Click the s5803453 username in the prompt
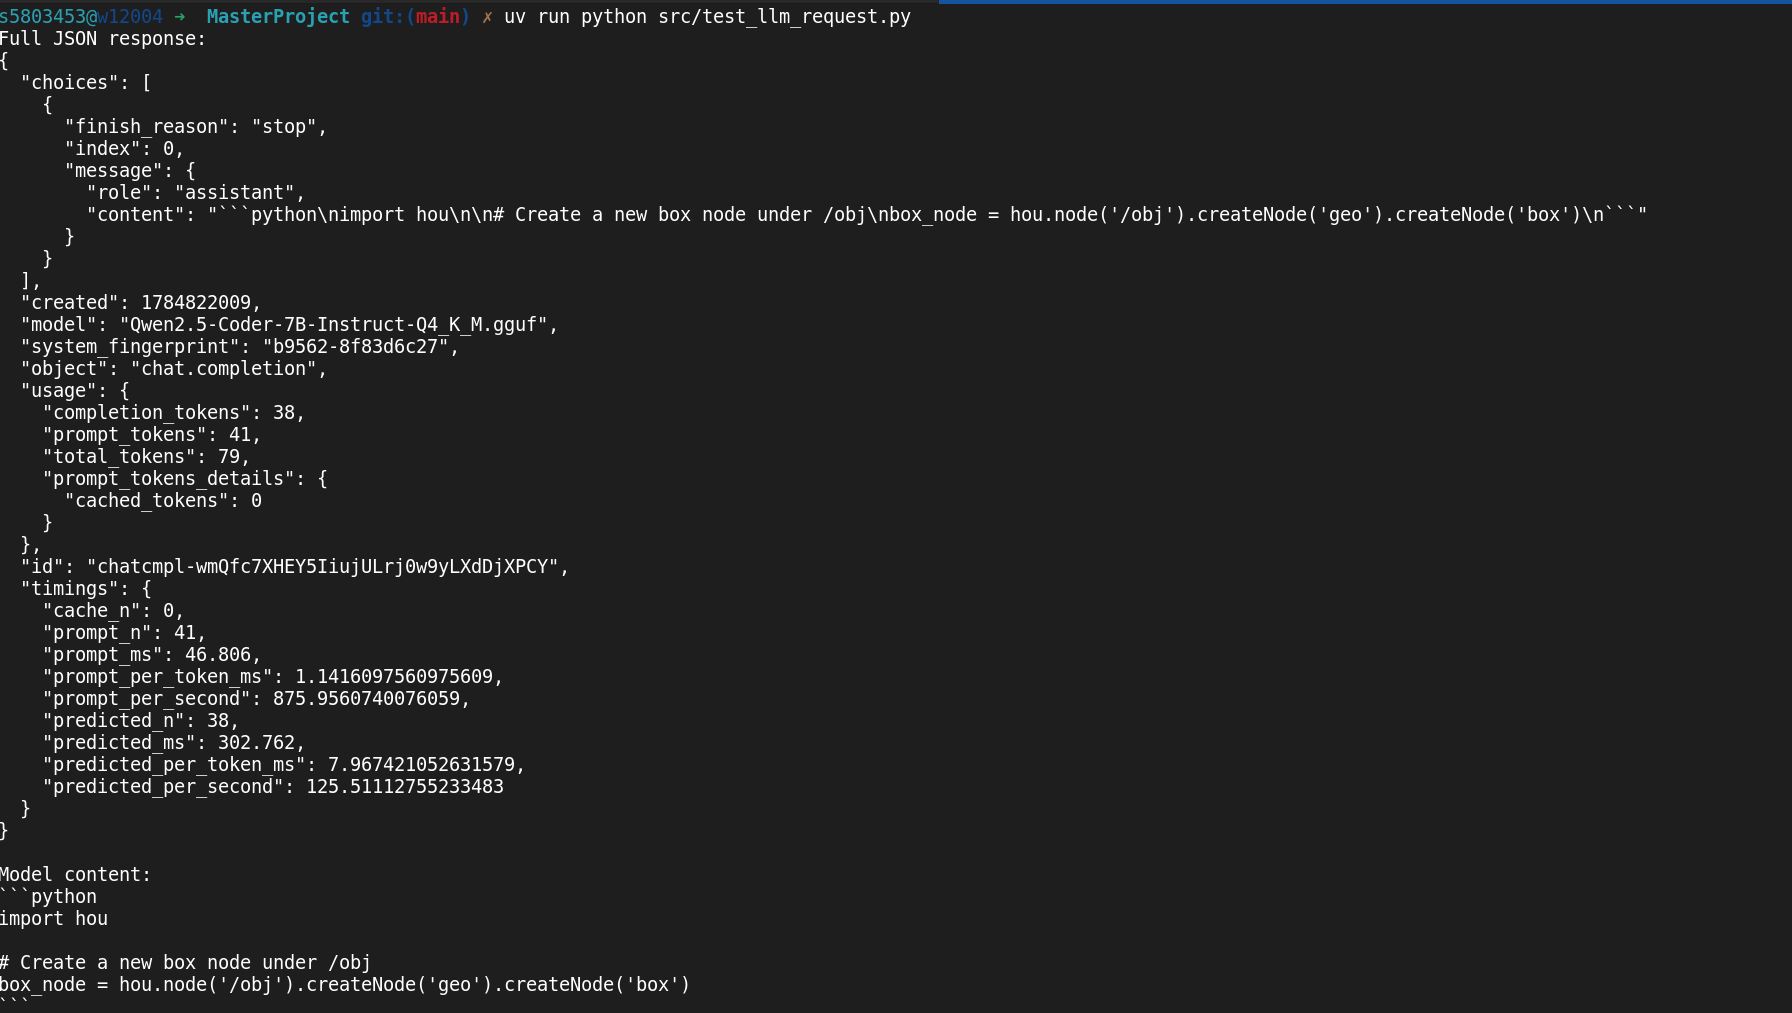 pyautogui.click(x=43, y=17)
